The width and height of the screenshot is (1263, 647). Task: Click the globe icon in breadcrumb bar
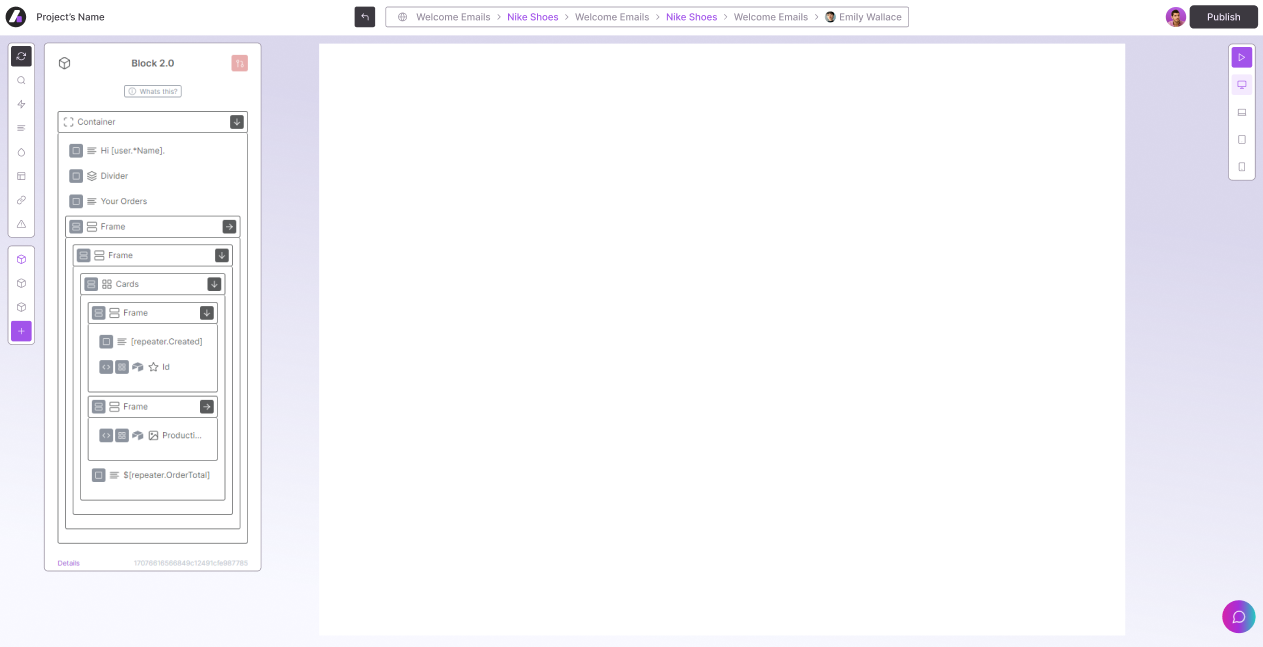pyautogui.click(x=402, y=17)
